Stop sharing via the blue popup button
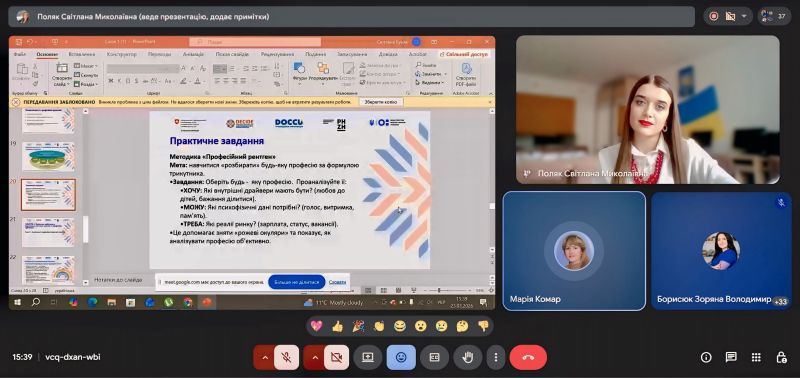This screenshot has width=800, height=378. click(296, 282)
